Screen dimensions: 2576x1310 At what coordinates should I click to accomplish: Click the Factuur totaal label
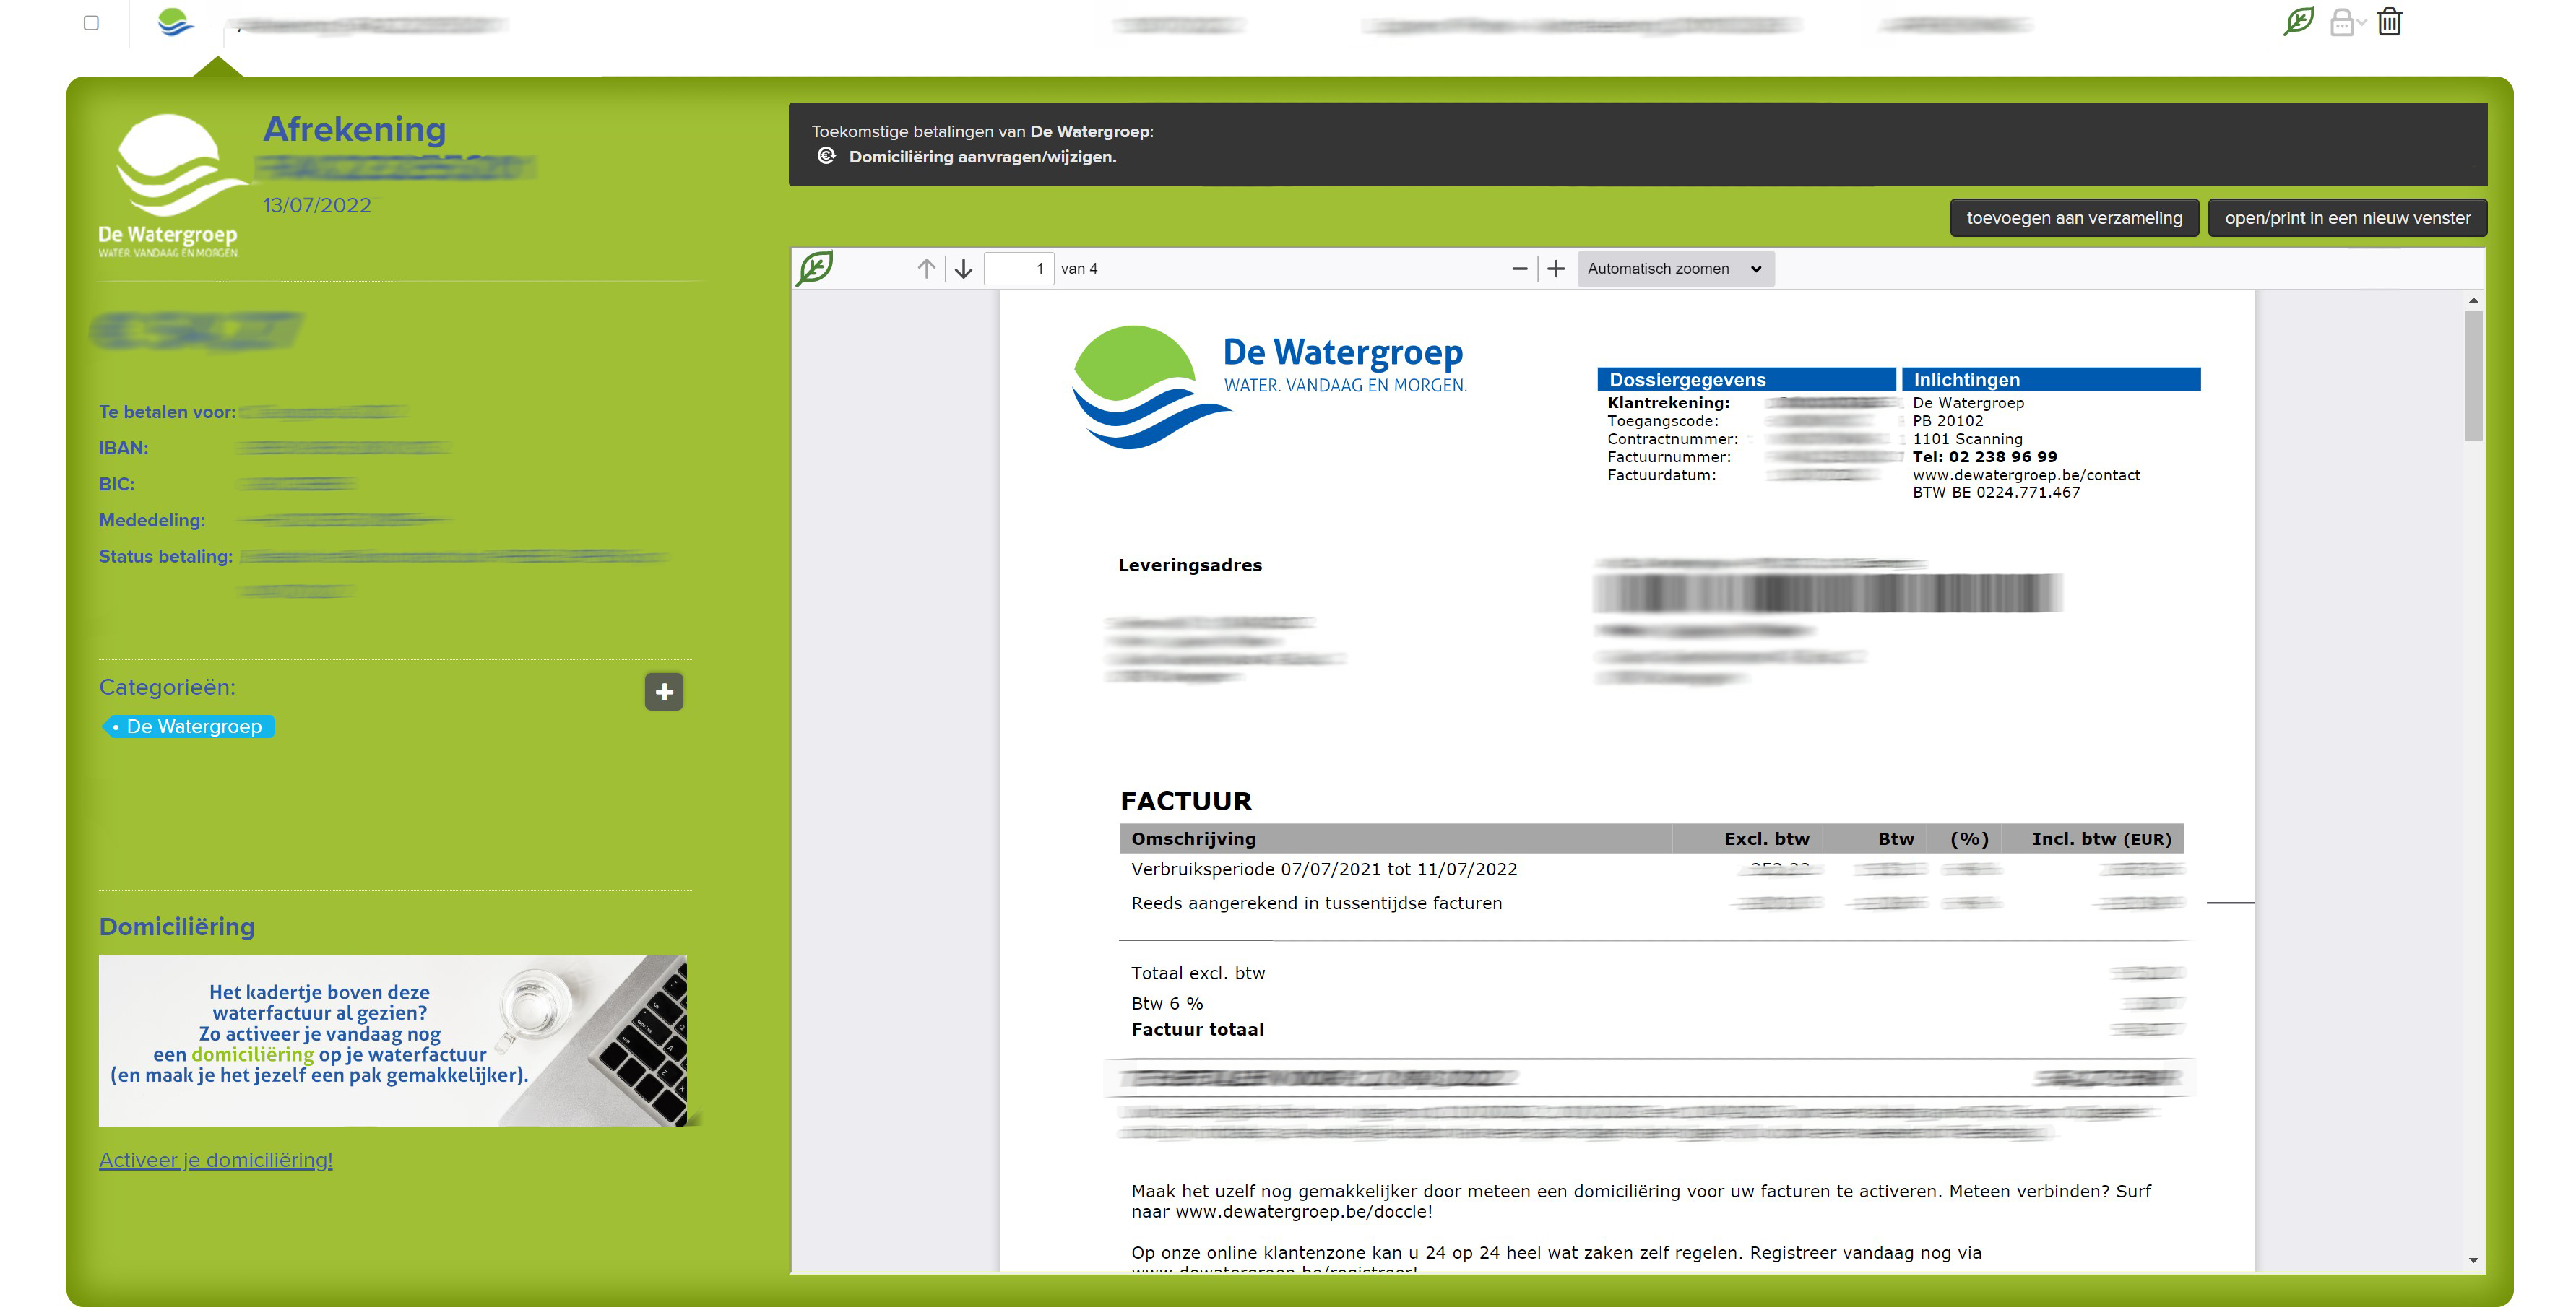[x=1197, y=1030]
